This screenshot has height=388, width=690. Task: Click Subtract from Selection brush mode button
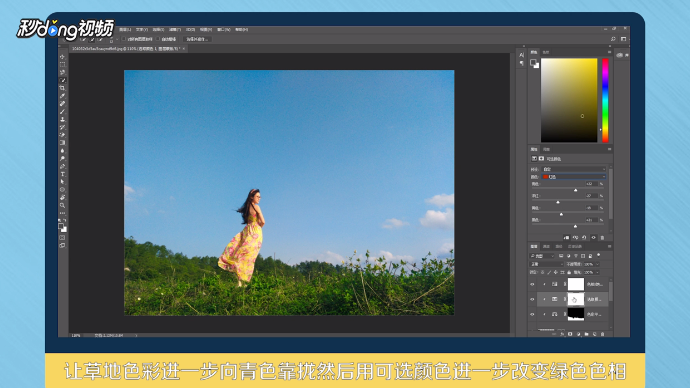[x=100, y=39]
